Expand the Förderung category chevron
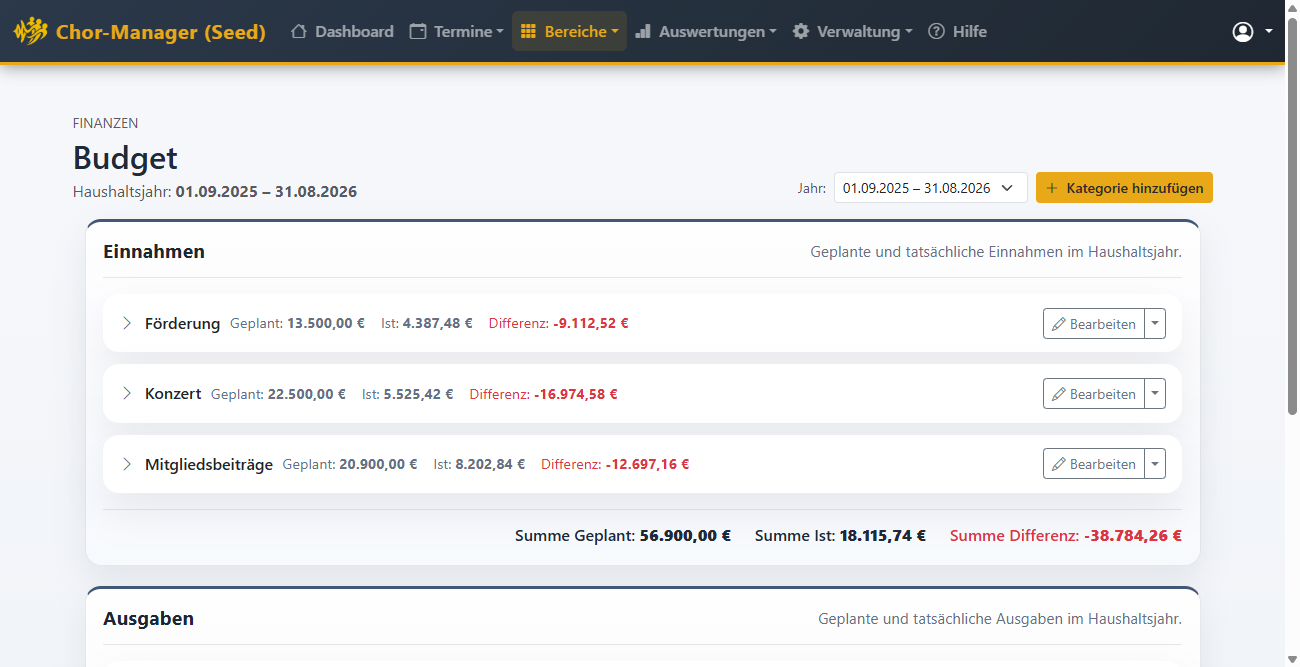Screen dimensions: 1300x667 point(127,323)
